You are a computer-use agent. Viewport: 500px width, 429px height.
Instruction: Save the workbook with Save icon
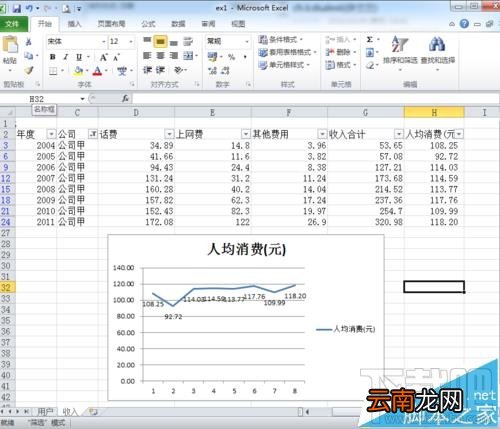(x=16, y=8)
